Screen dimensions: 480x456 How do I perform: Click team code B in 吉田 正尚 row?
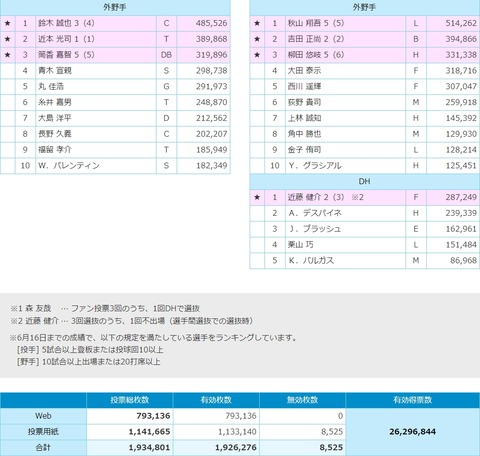[x=416, y=39]
